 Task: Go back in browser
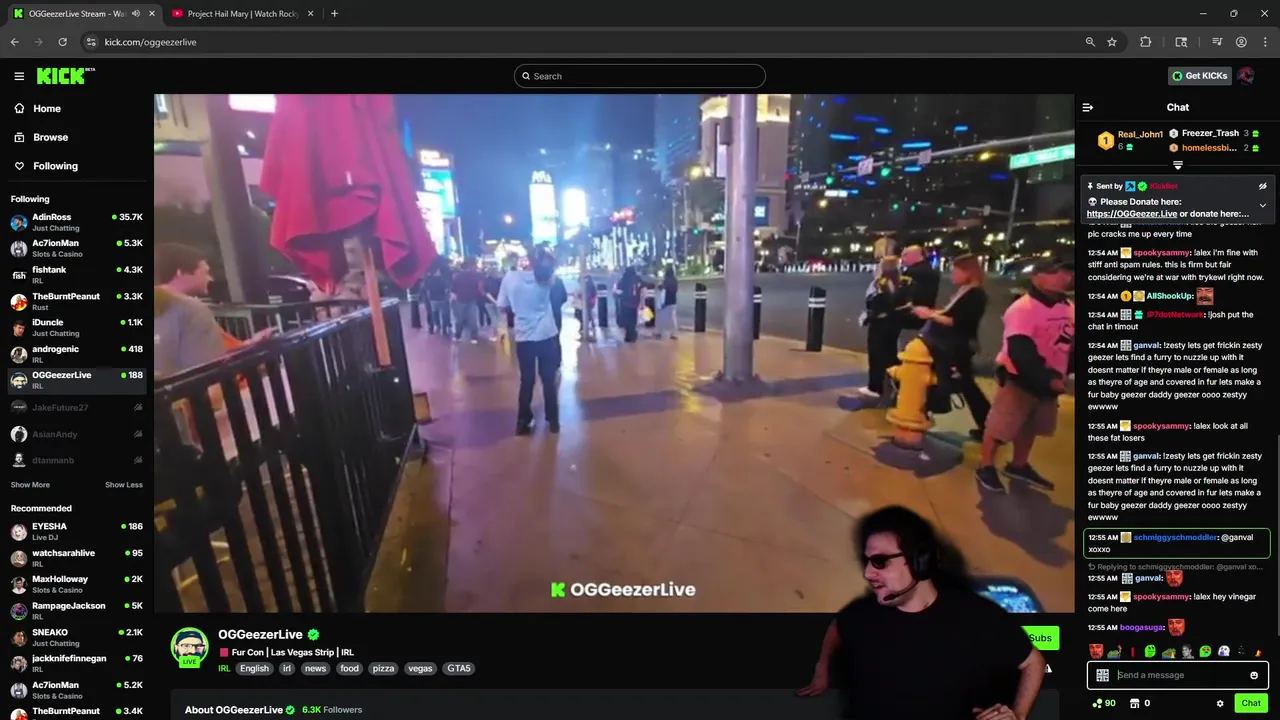14,42
